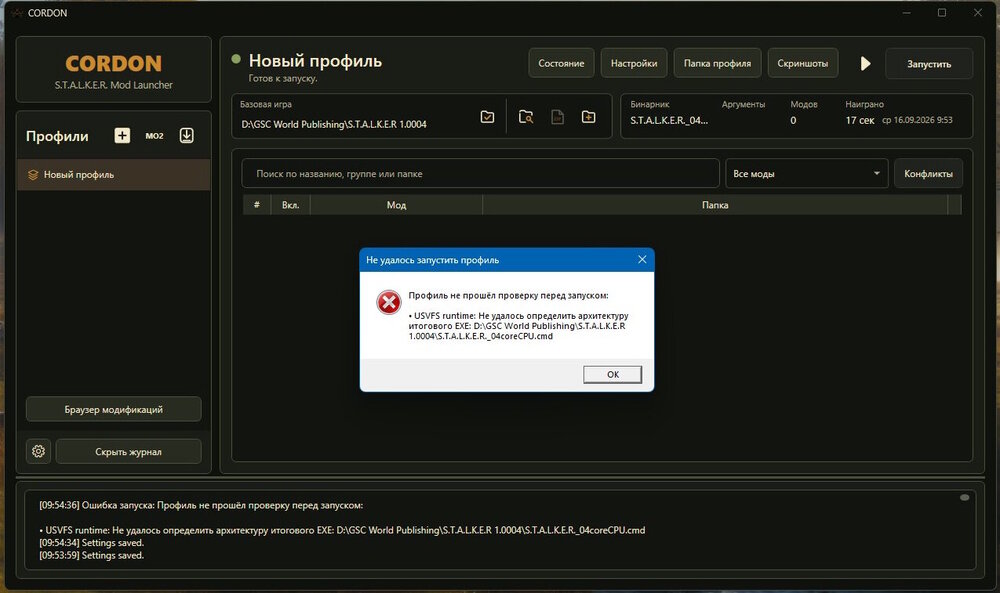Minimize the CORDON window
The image size is (1000, 593).
tap(906, 13)
